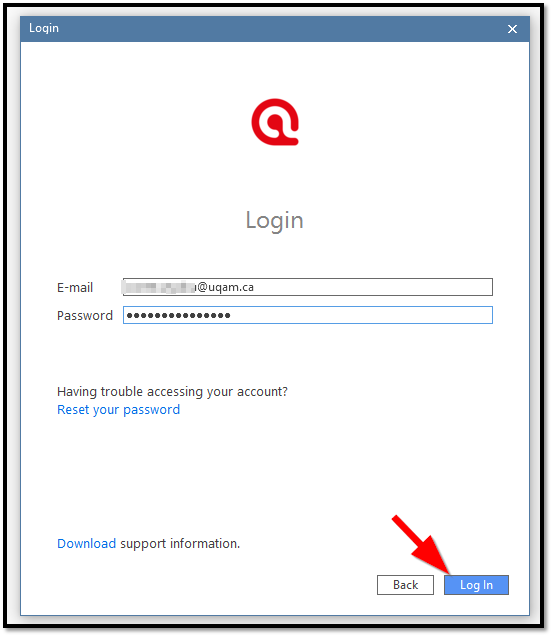Click the E-mail field label
Screen dimensions: 553x637
pos(75,288)
